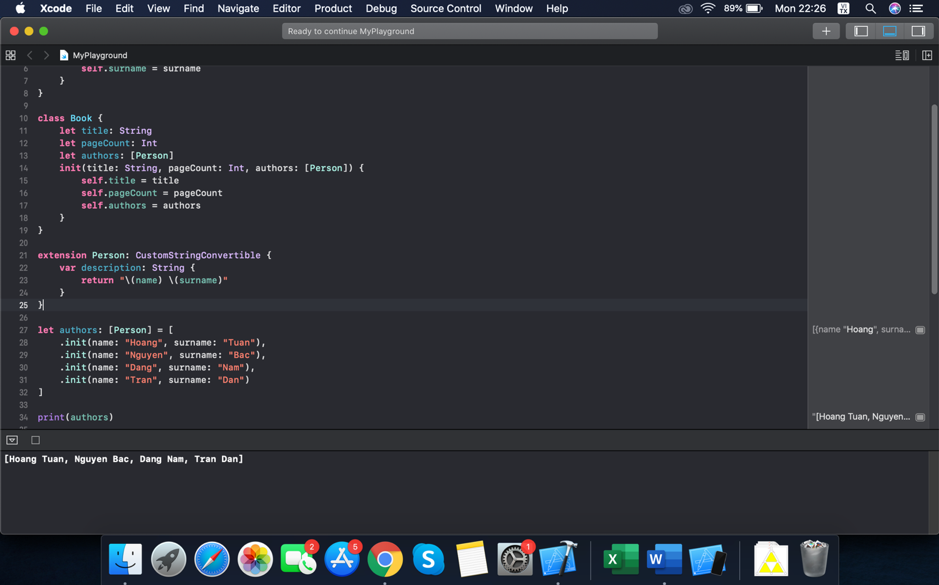Launch Google Chrome from the Dock

tap(385, 559)
